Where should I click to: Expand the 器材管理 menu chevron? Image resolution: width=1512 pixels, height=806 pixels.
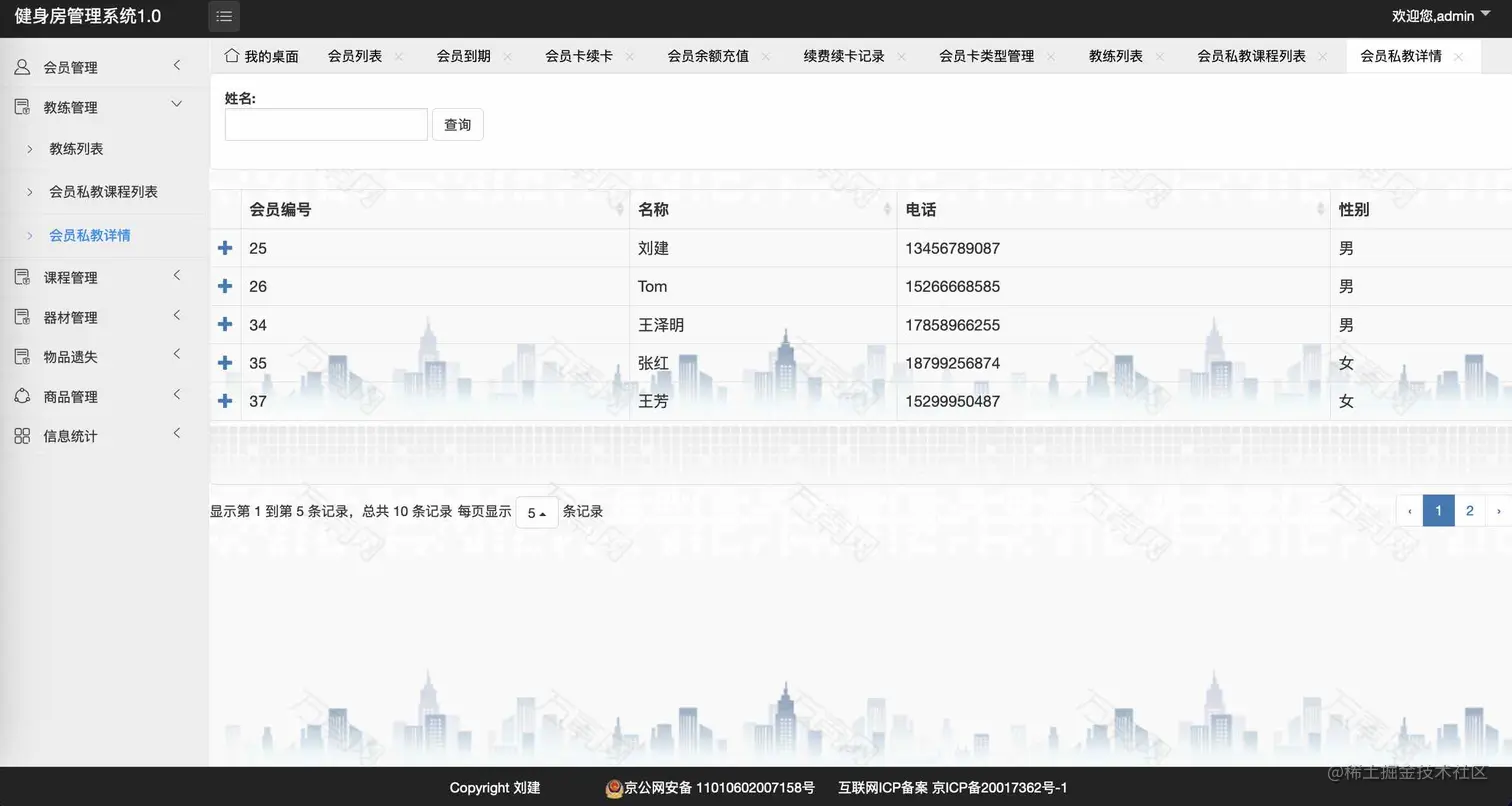[177, 316]
